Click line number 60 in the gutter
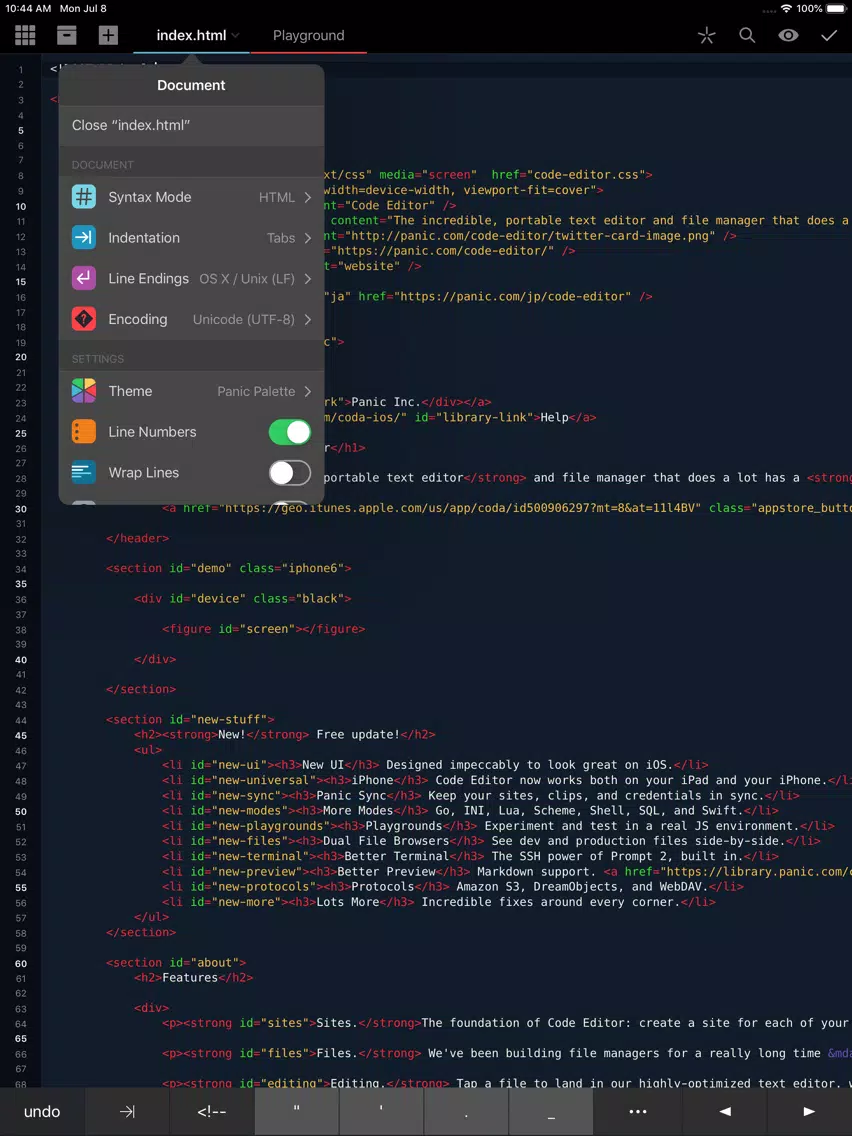852x1136 pixels. point(21,964)
